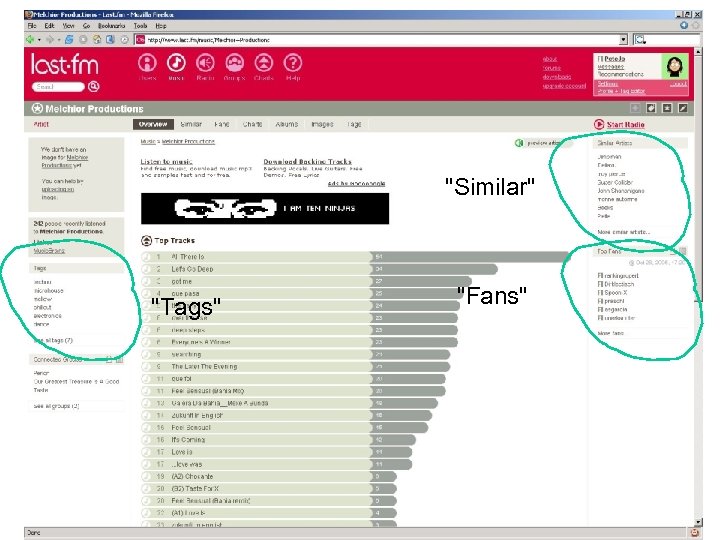Image resolution: width=720 pixels, height=540 pixels.
Task: Click the See all groups (2) link
Action: pyautogui.click(x=56, y=406)
